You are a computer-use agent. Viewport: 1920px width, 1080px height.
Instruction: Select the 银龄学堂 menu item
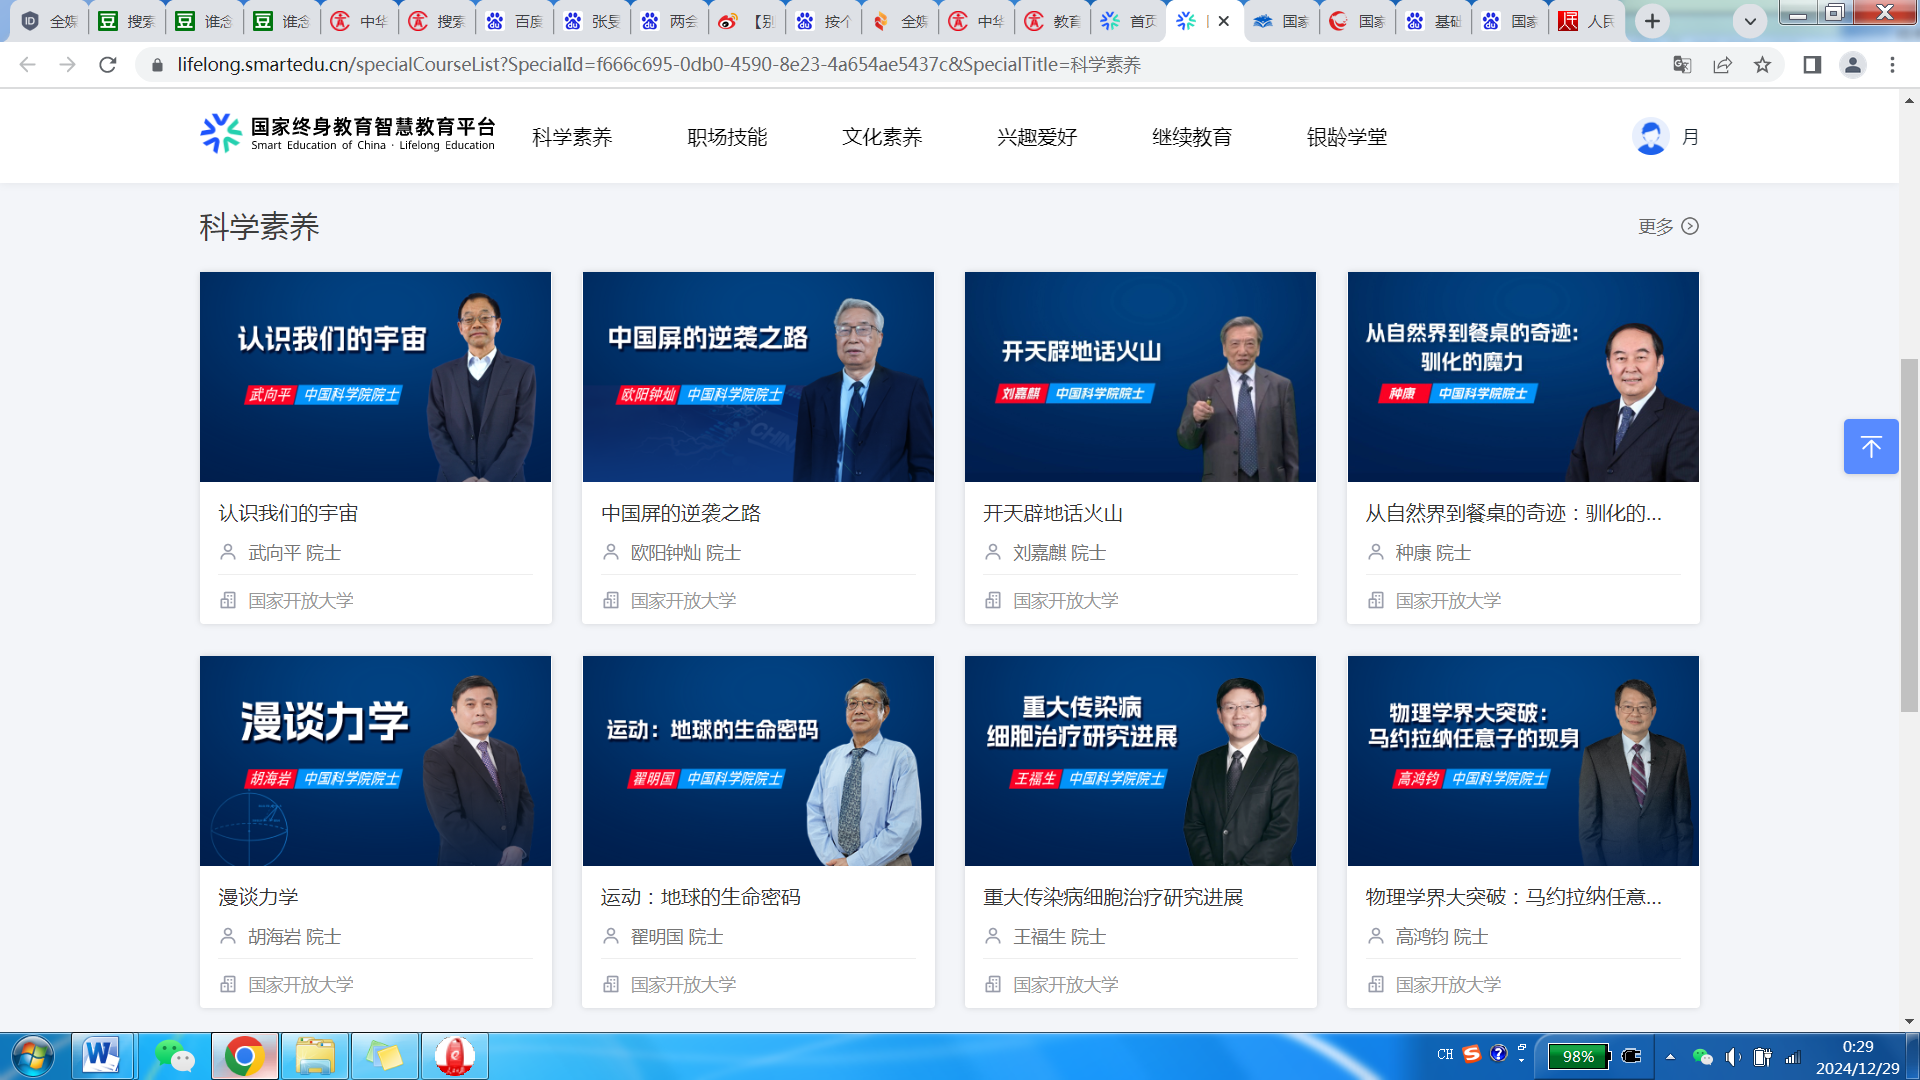[1346, 137]
